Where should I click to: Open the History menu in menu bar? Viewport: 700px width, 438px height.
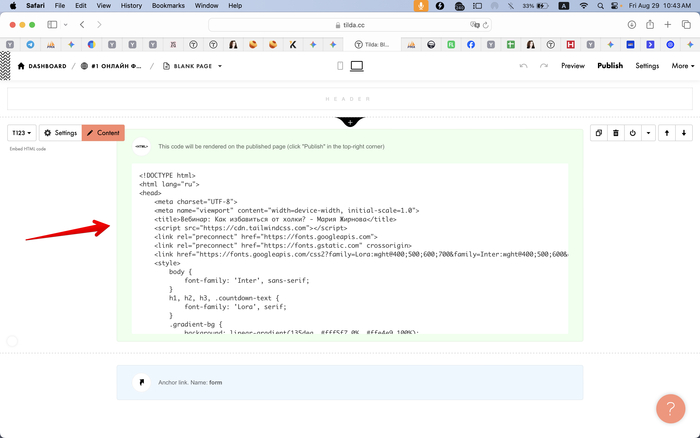click(131, 6)
